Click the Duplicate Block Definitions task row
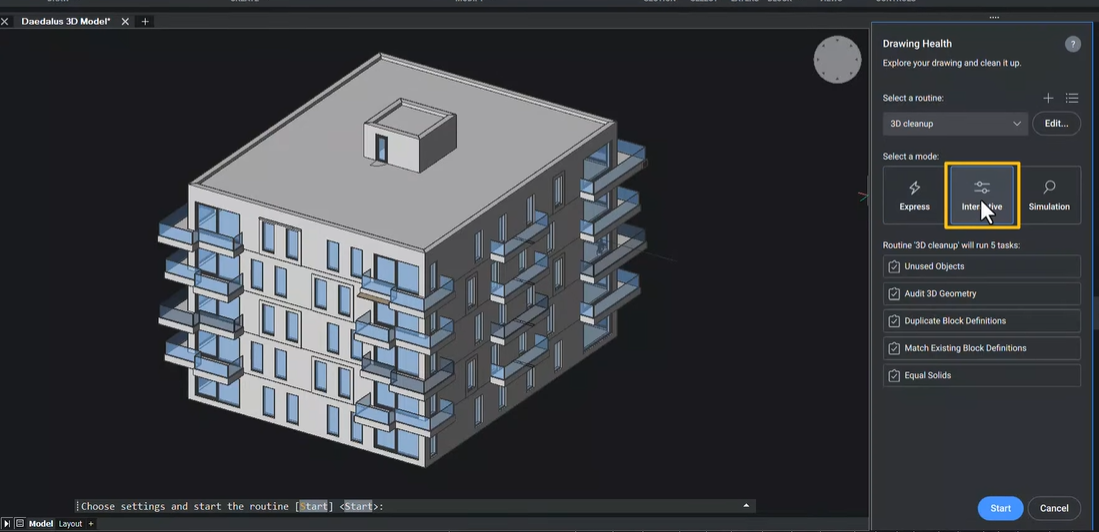This screenshot has width=1099, height=532. point(981,321)
